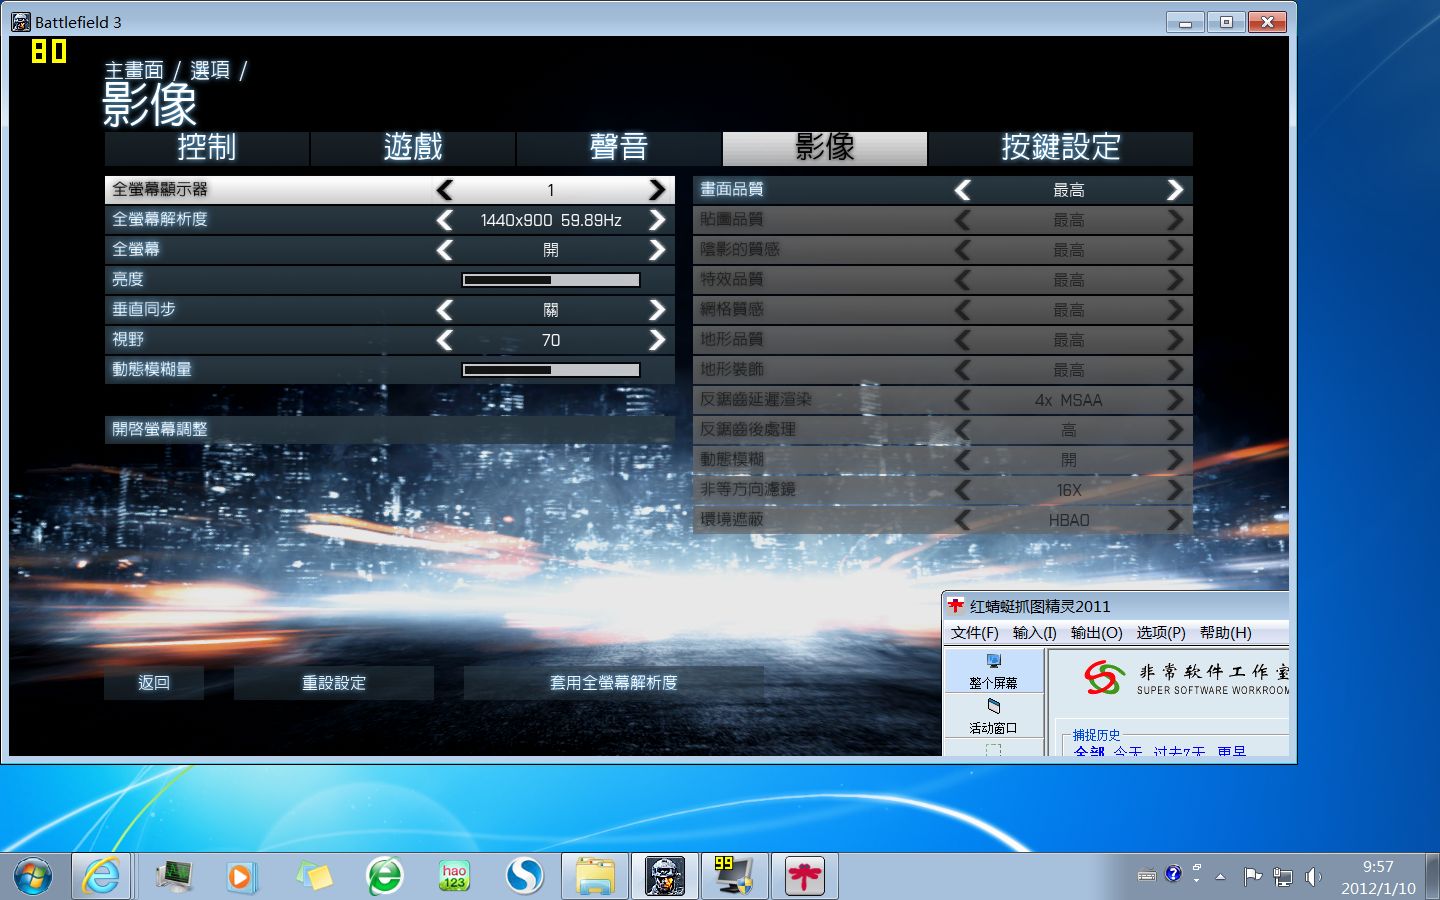Toggle 全螢幕 with right arrow

tap(656, 250)
